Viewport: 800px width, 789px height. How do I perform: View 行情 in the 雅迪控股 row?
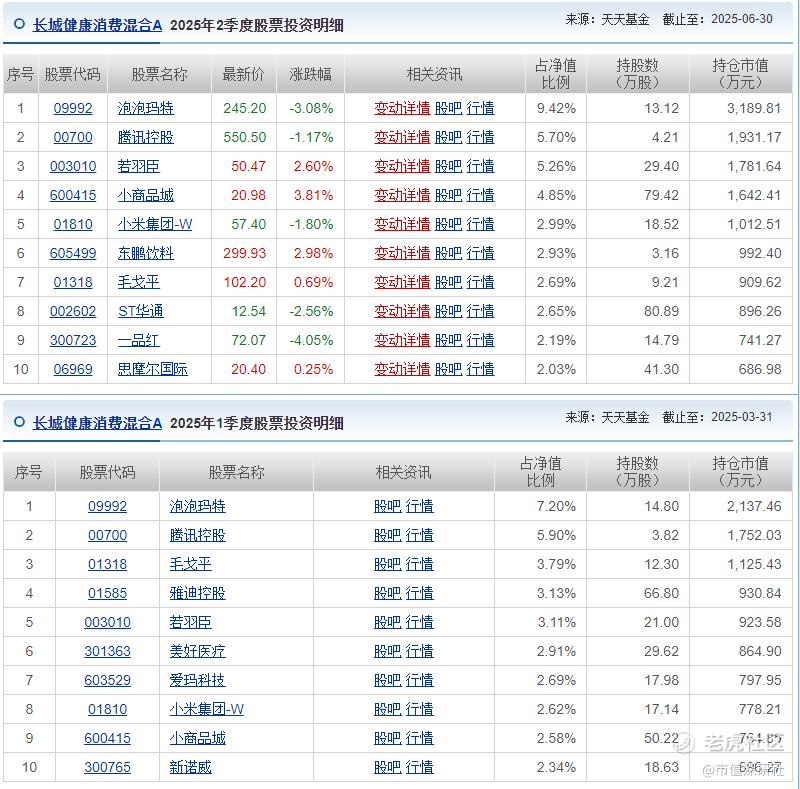[419, 594]
